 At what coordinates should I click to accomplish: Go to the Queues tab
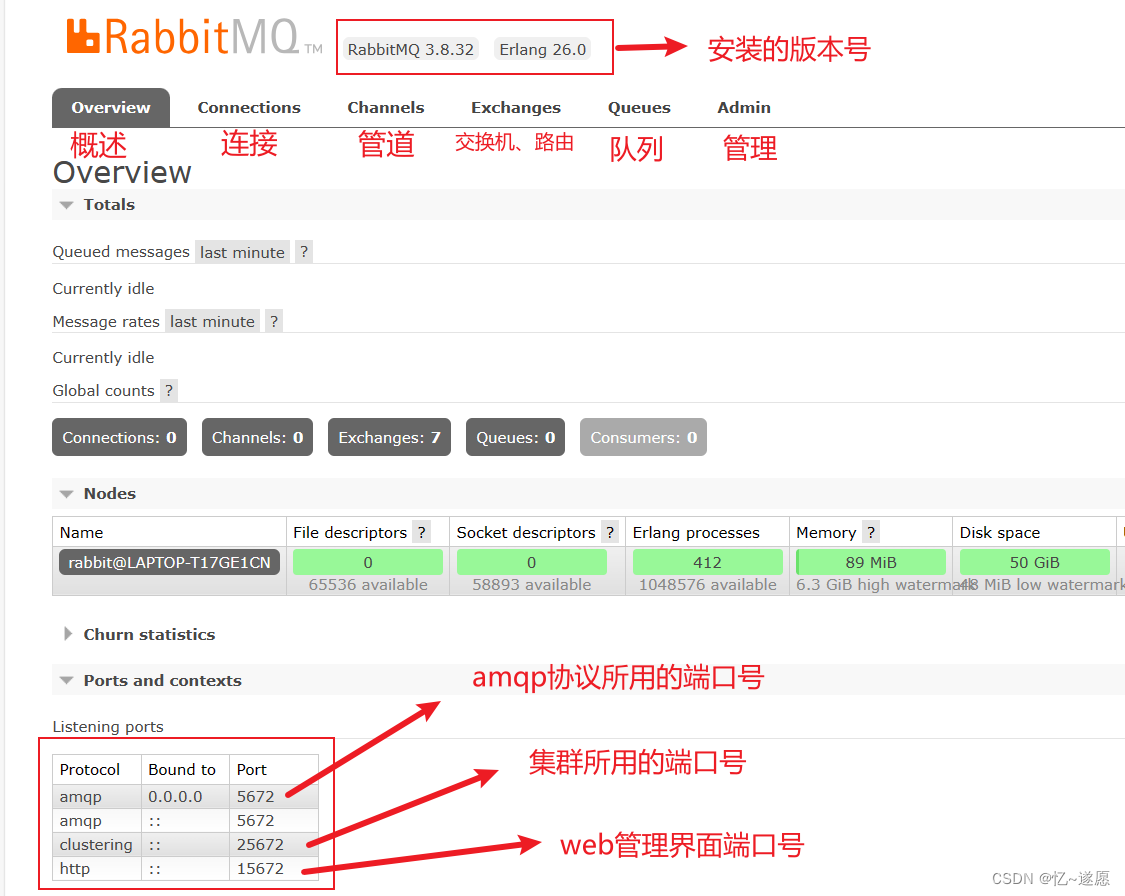coord(639,108)
